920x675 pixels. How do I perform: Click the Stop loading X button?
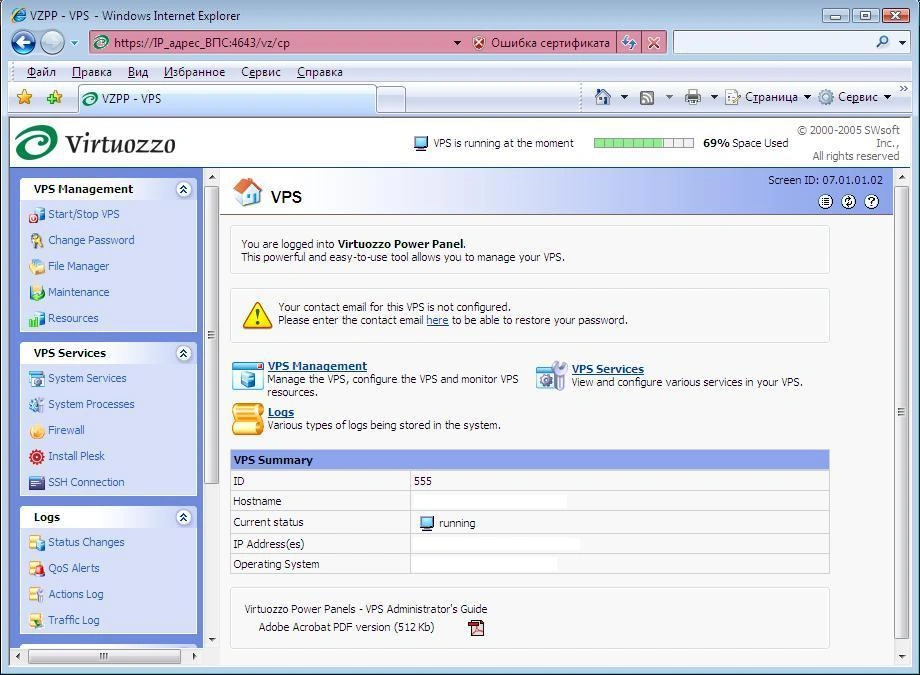click(654, 42)
